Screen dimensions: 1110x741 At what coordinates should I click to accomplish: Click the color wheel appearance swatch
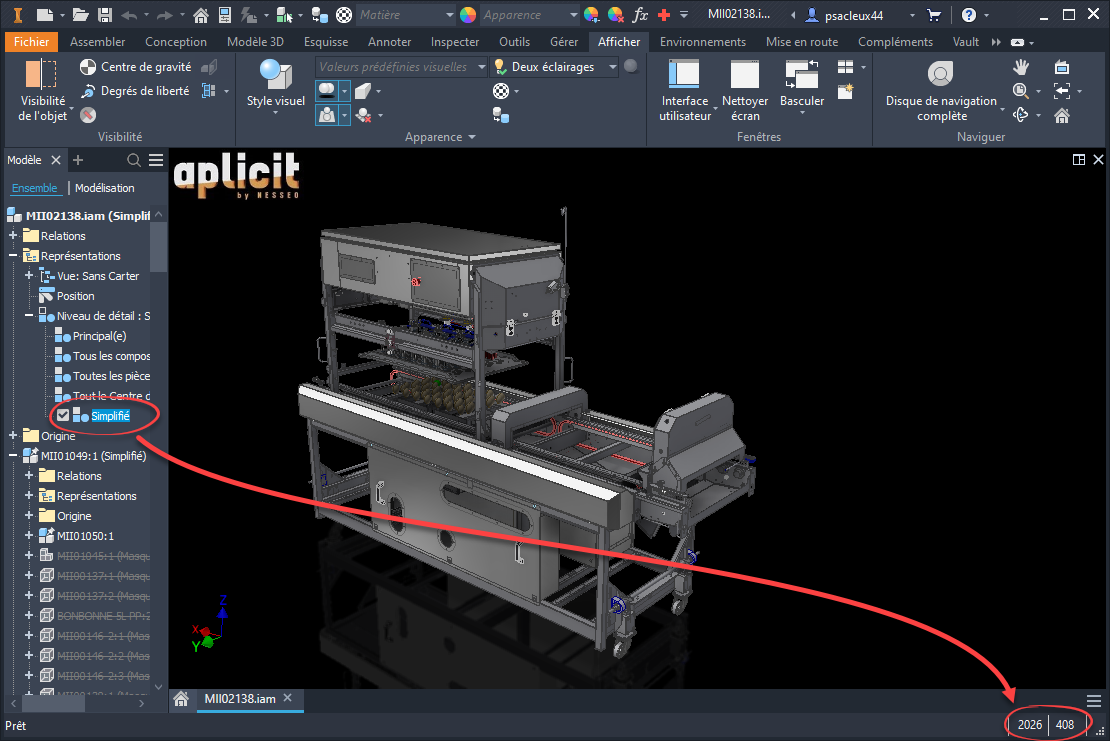pyautogui.click(x=468, y=15)
